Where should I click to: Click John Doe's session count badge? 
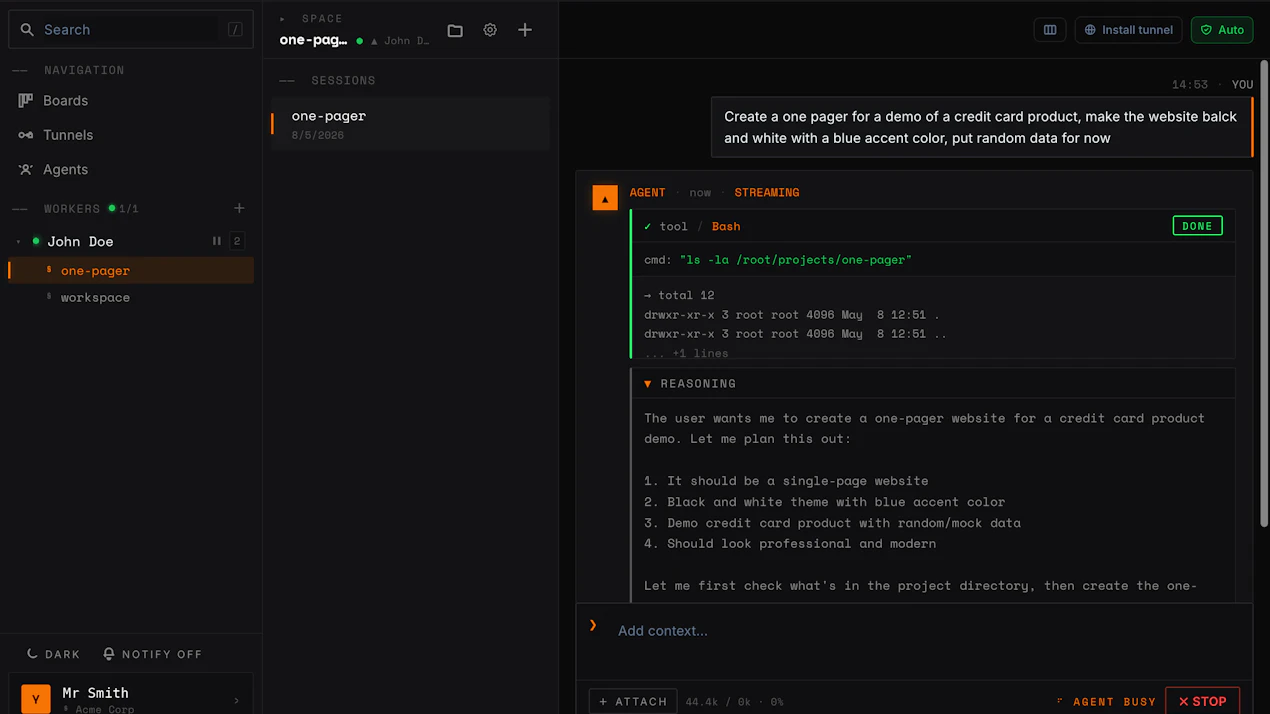(x=237, y=241)
